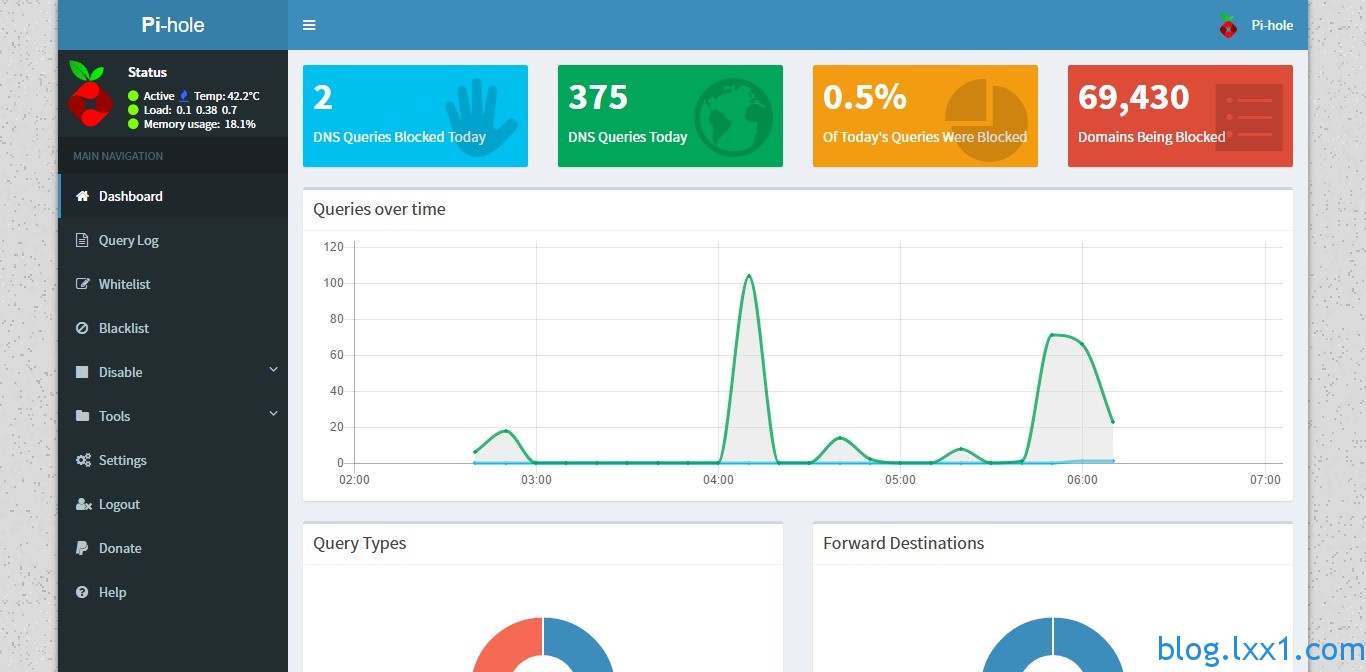Click the list icon on the red card
The width and height of the screenshot is (1366, 672).
[x=1249, y=117]
